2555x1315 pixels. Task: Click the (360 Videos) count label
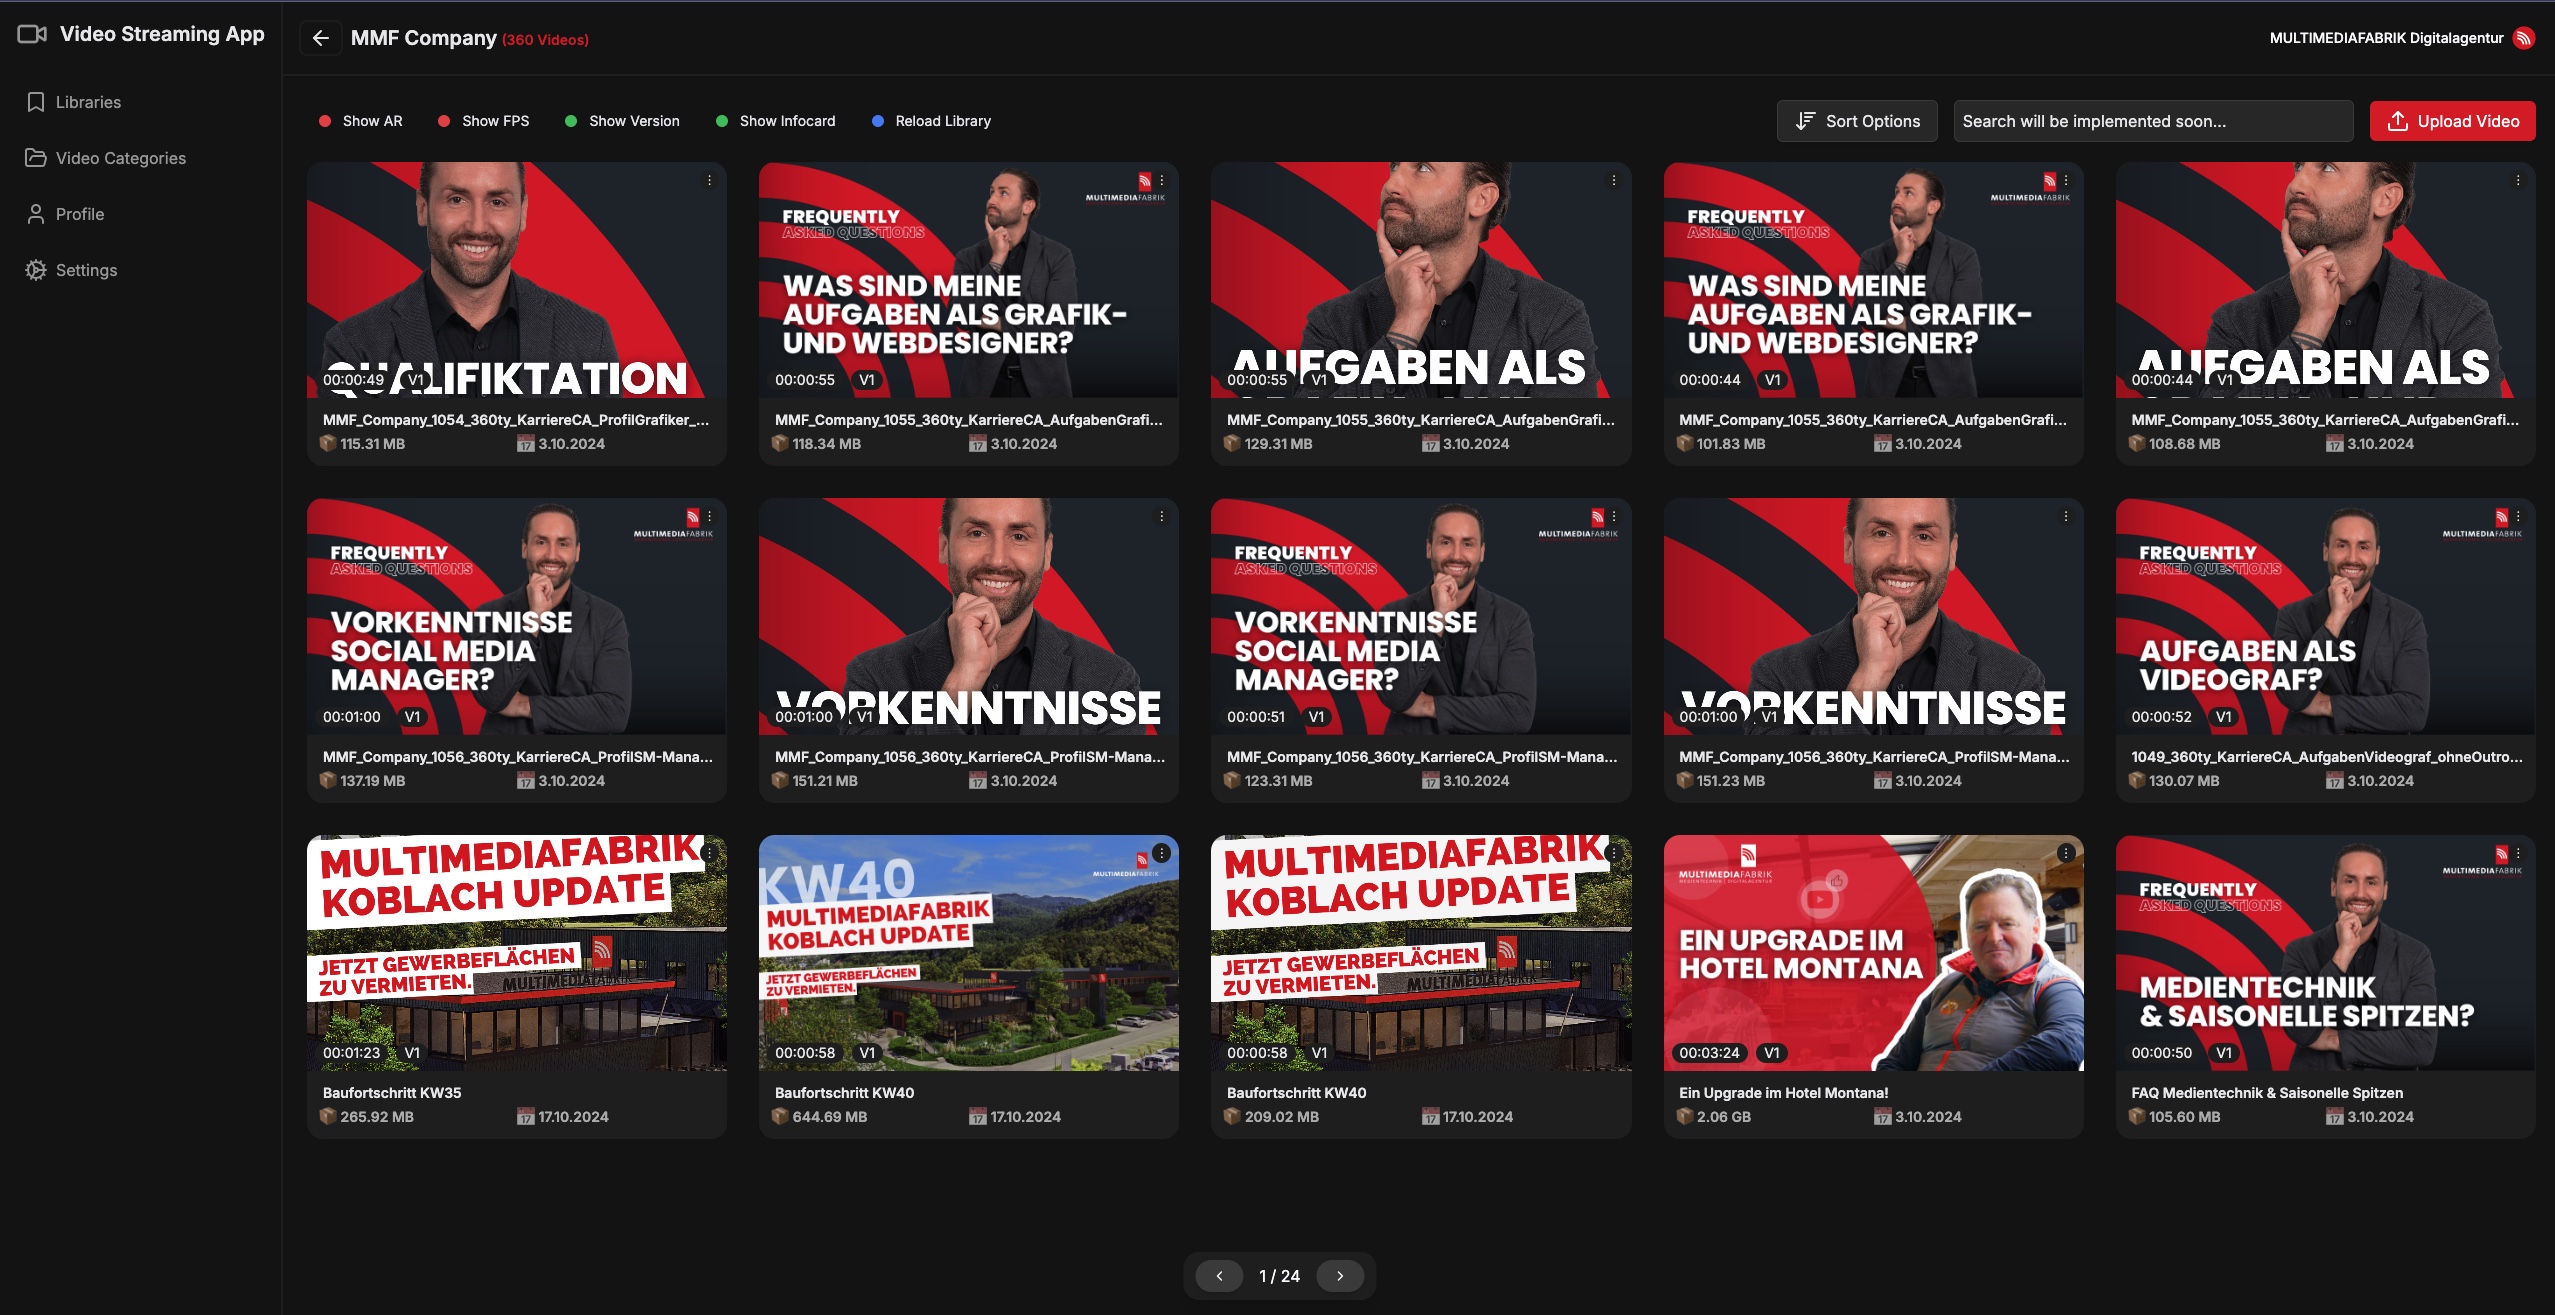(545, 40)
